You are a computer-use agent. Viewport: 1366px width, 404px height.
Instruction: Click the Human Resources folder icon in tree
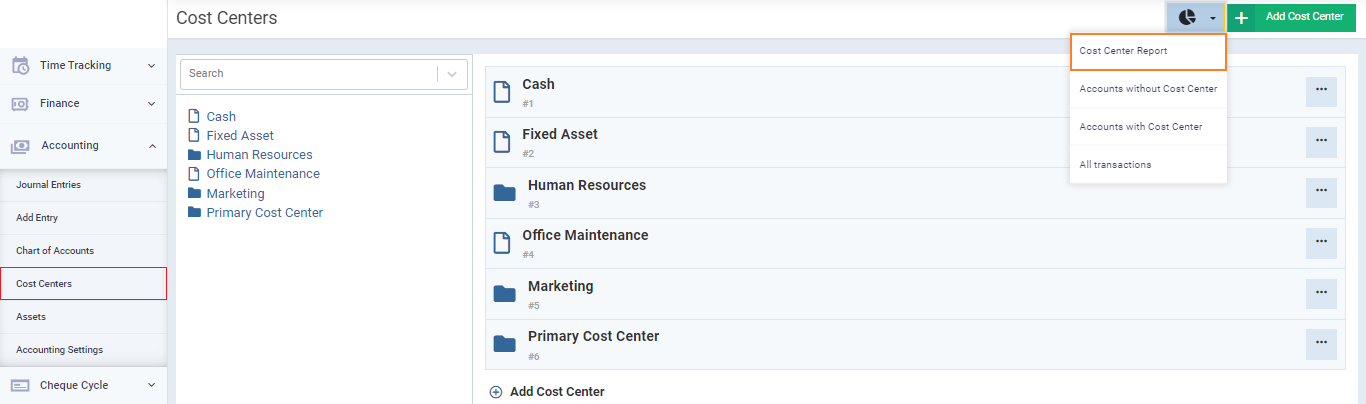194,155
